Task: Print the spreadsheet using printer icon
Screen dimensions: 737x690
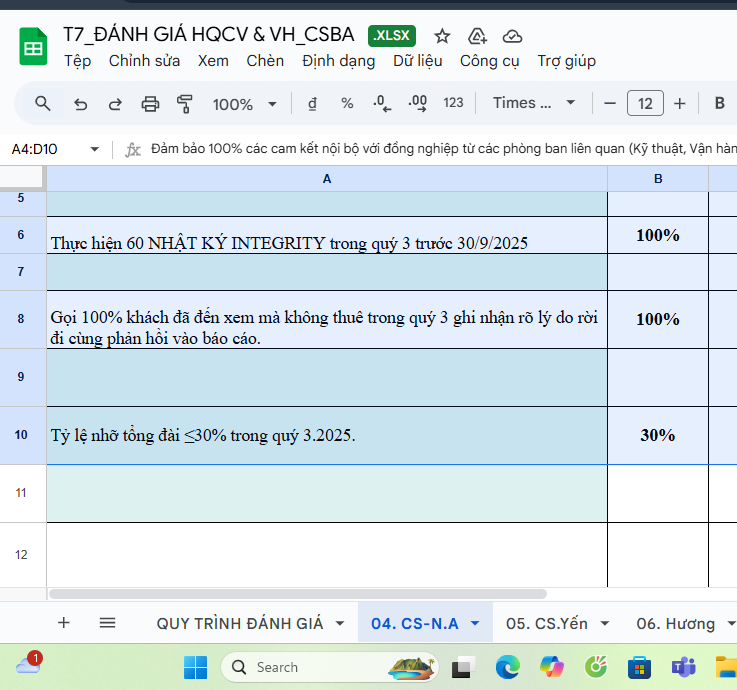Action: click(150, 103)
